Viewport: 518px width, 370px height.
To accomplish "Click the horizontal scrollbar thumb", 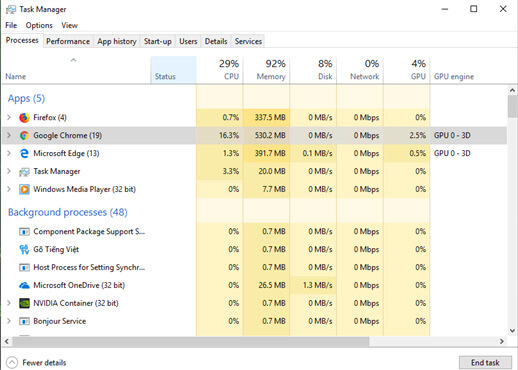I will (x=191, y=341).
